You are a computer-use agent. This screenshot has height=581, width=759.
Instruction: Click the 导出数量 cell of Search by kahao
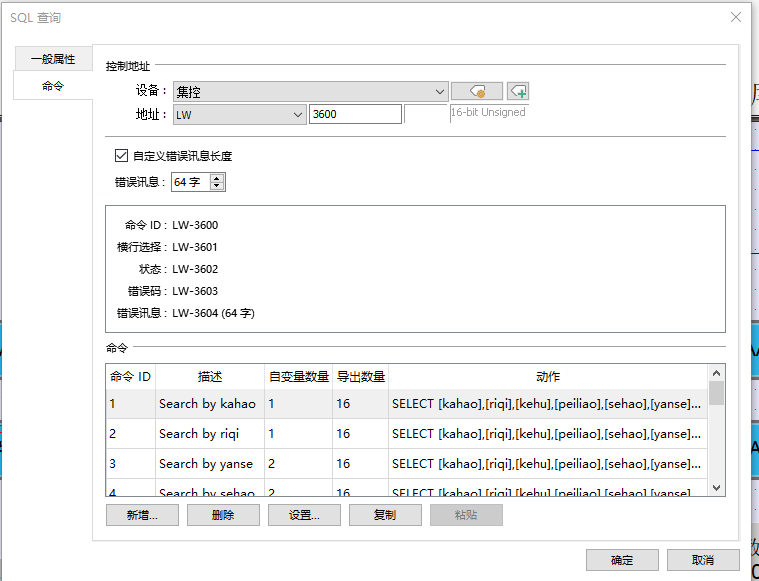click(x=361, y=404)
